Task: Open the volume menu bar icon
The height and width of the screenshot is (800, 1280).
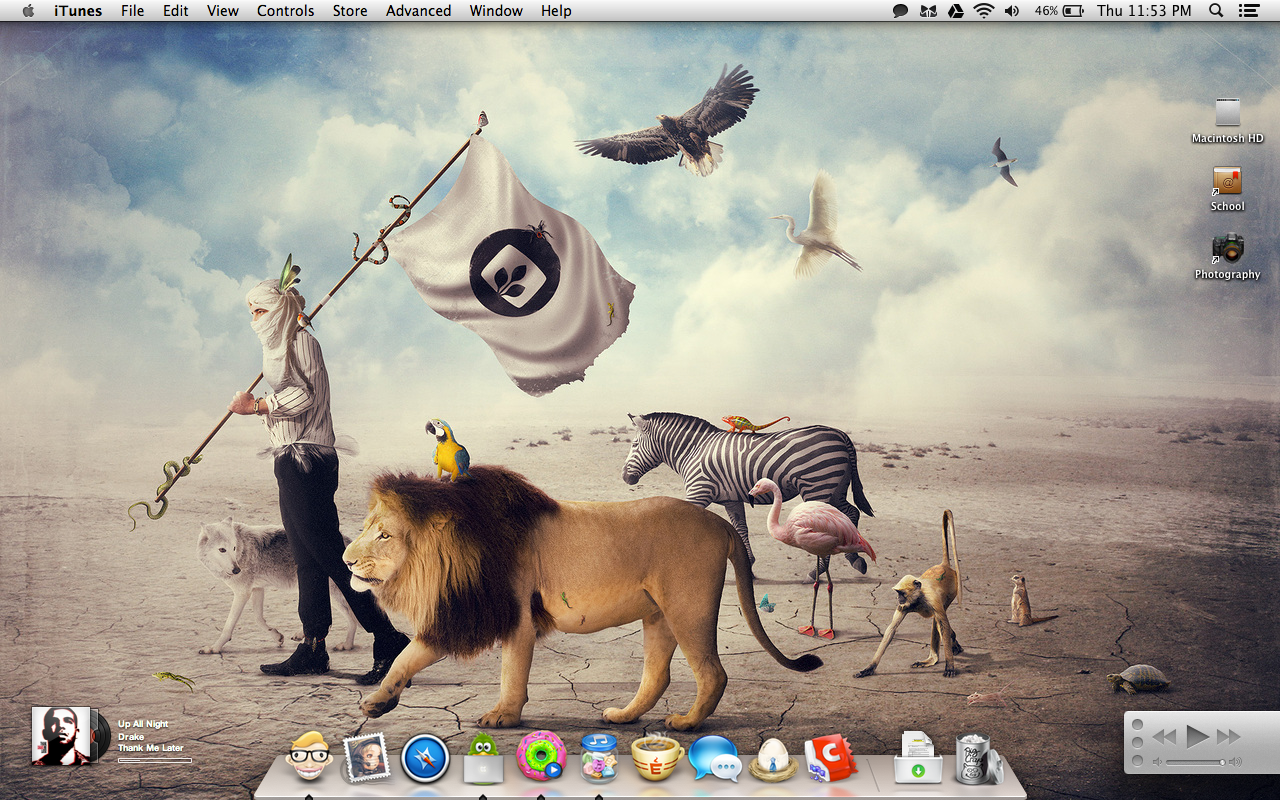Action: (1012, 11)
